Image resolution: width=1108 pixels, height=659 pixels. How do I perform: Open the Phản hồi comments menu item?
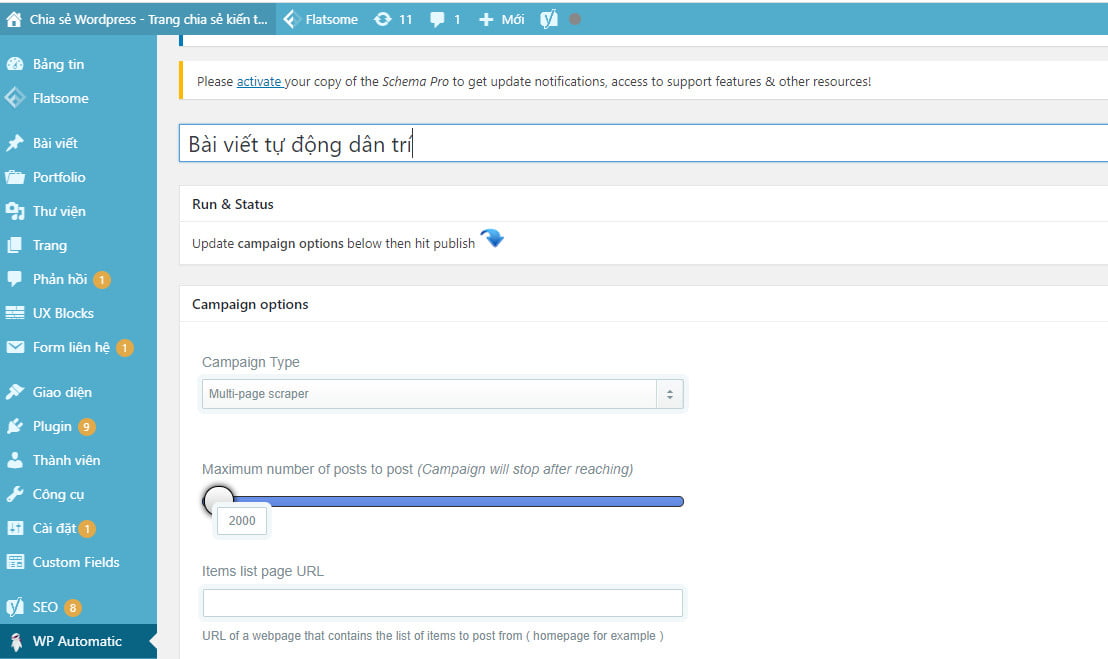(x=14, y=279)
